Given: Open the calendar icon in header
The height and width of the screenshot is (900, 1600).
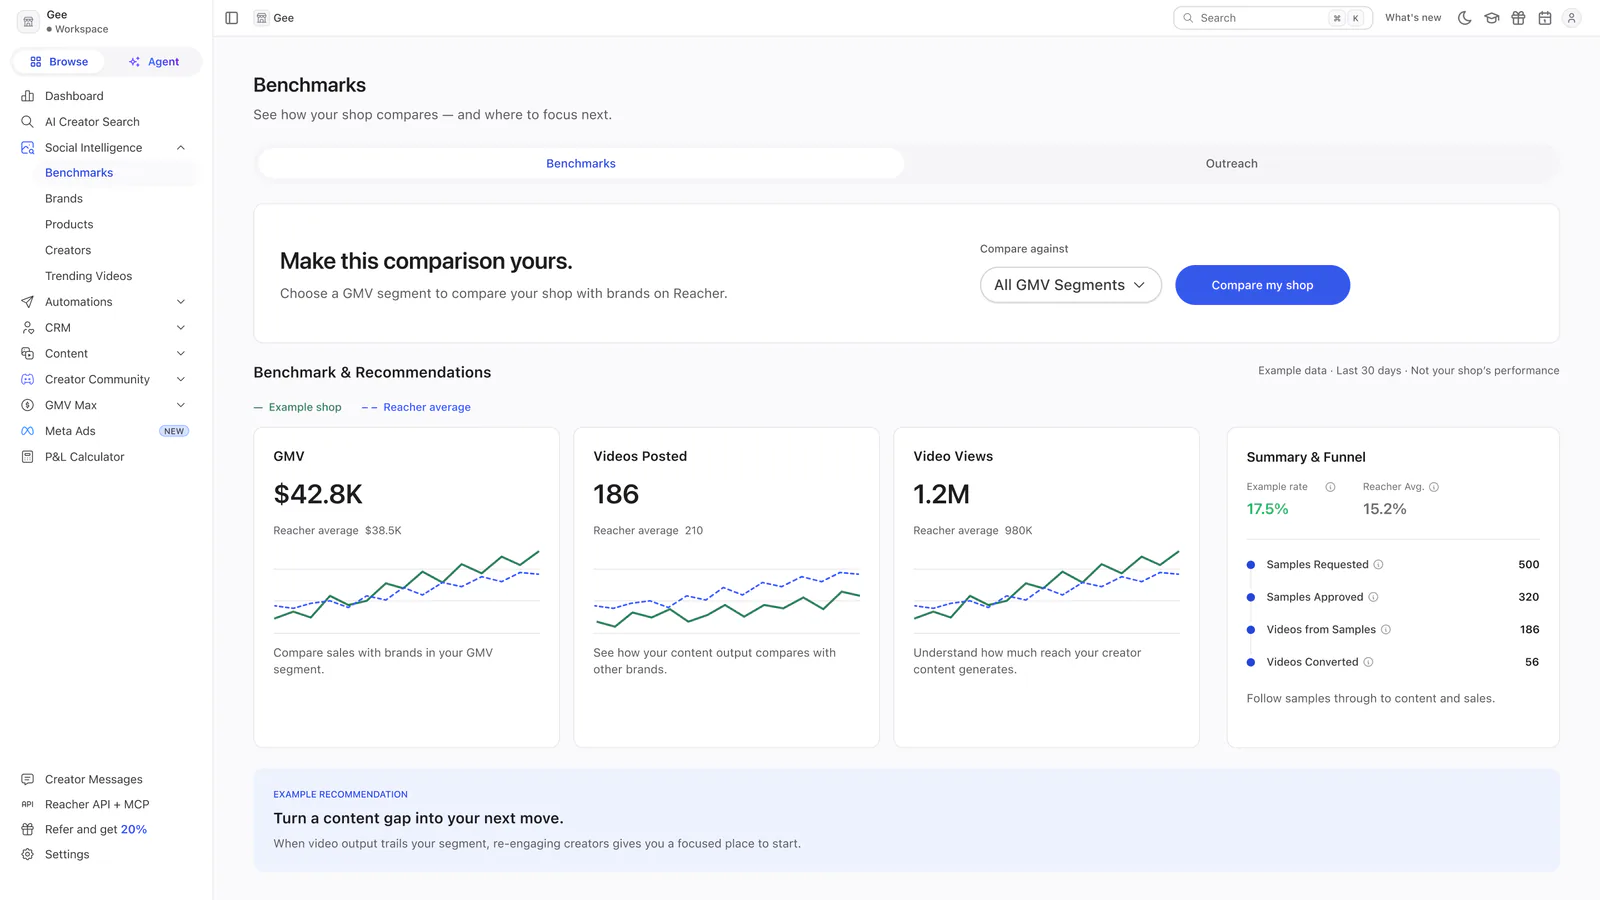Looking at the screenshot, I should [x=1545, y=18].
